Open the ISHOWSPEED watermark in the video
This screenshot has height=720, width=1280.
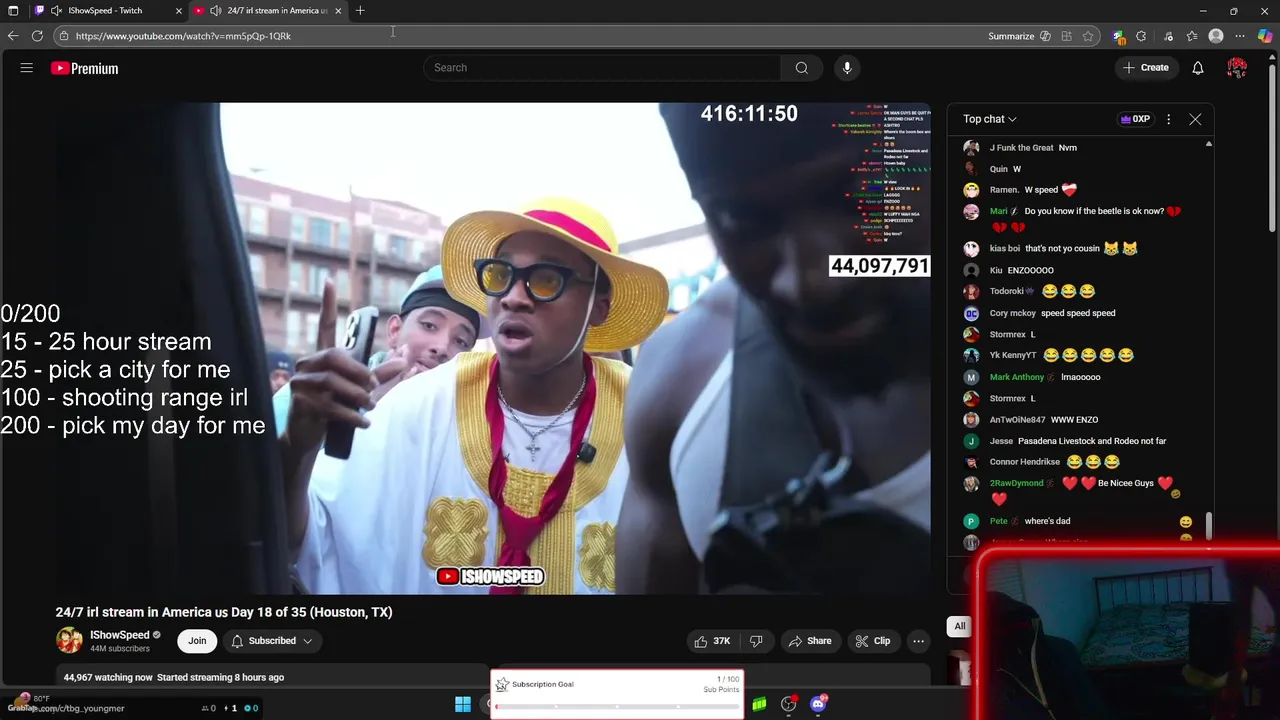point(490,576)
